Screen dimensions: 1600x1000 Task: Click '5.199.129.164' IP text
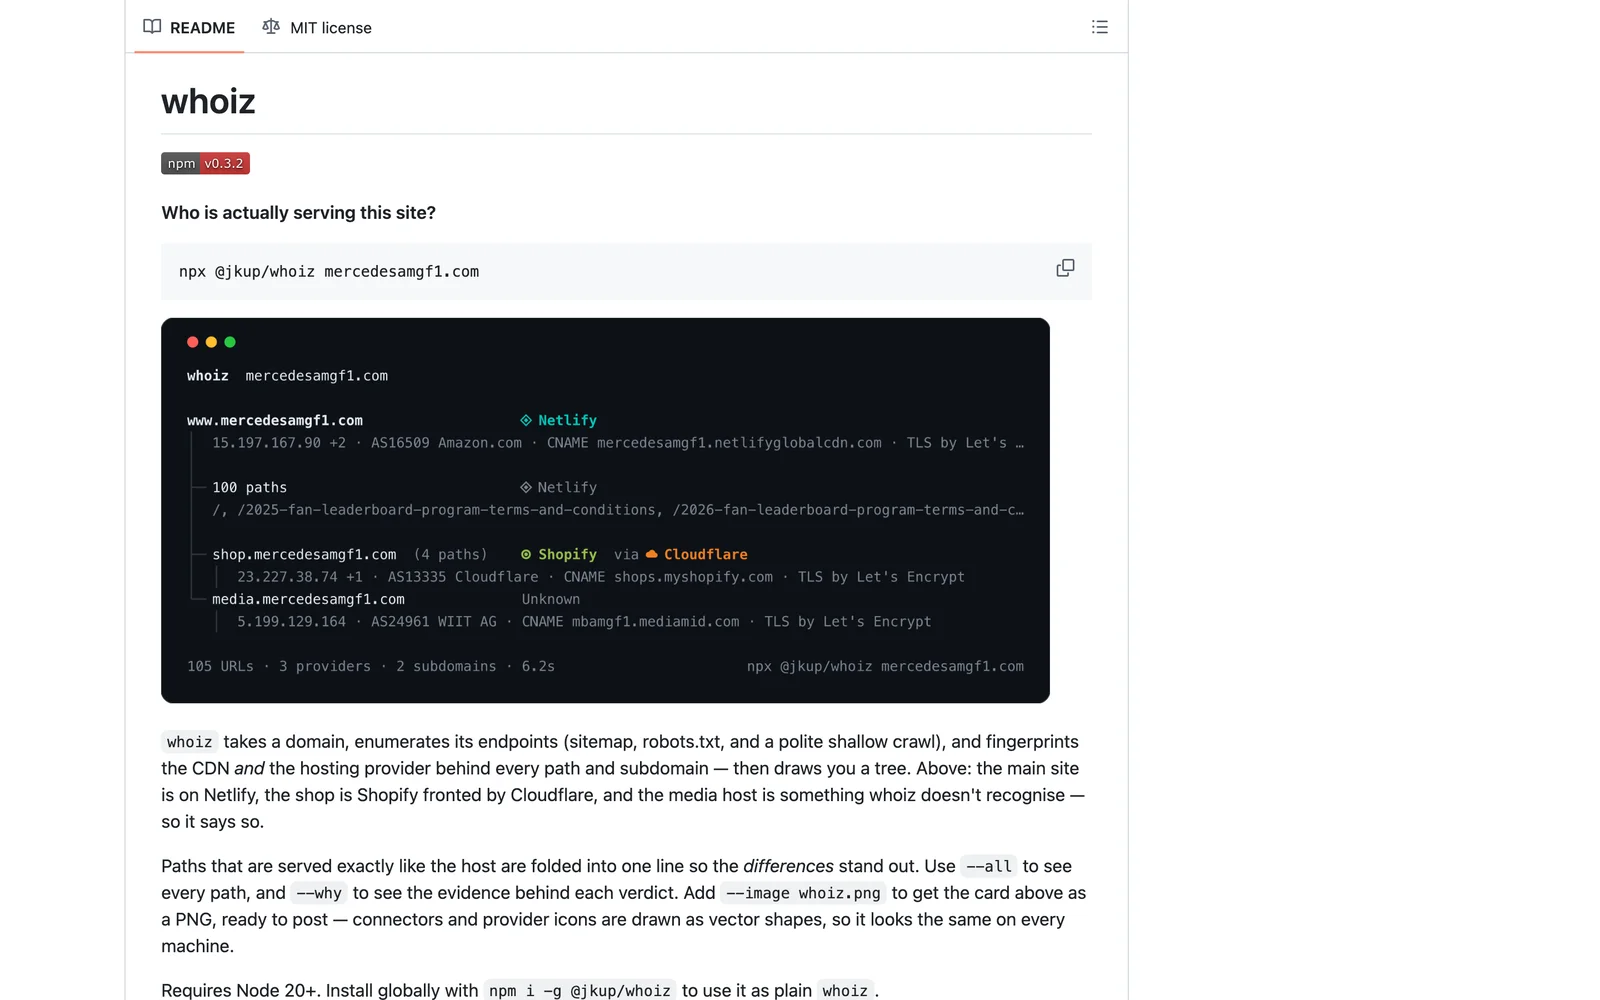tap(291, 621)
